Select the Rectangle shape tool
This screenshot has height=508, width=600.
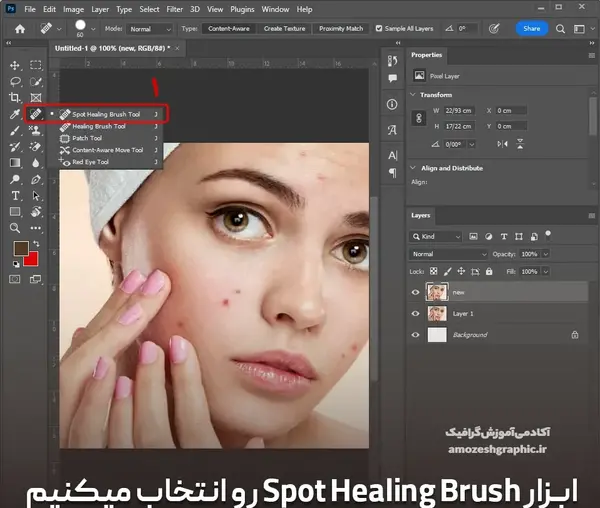point(15,212)
